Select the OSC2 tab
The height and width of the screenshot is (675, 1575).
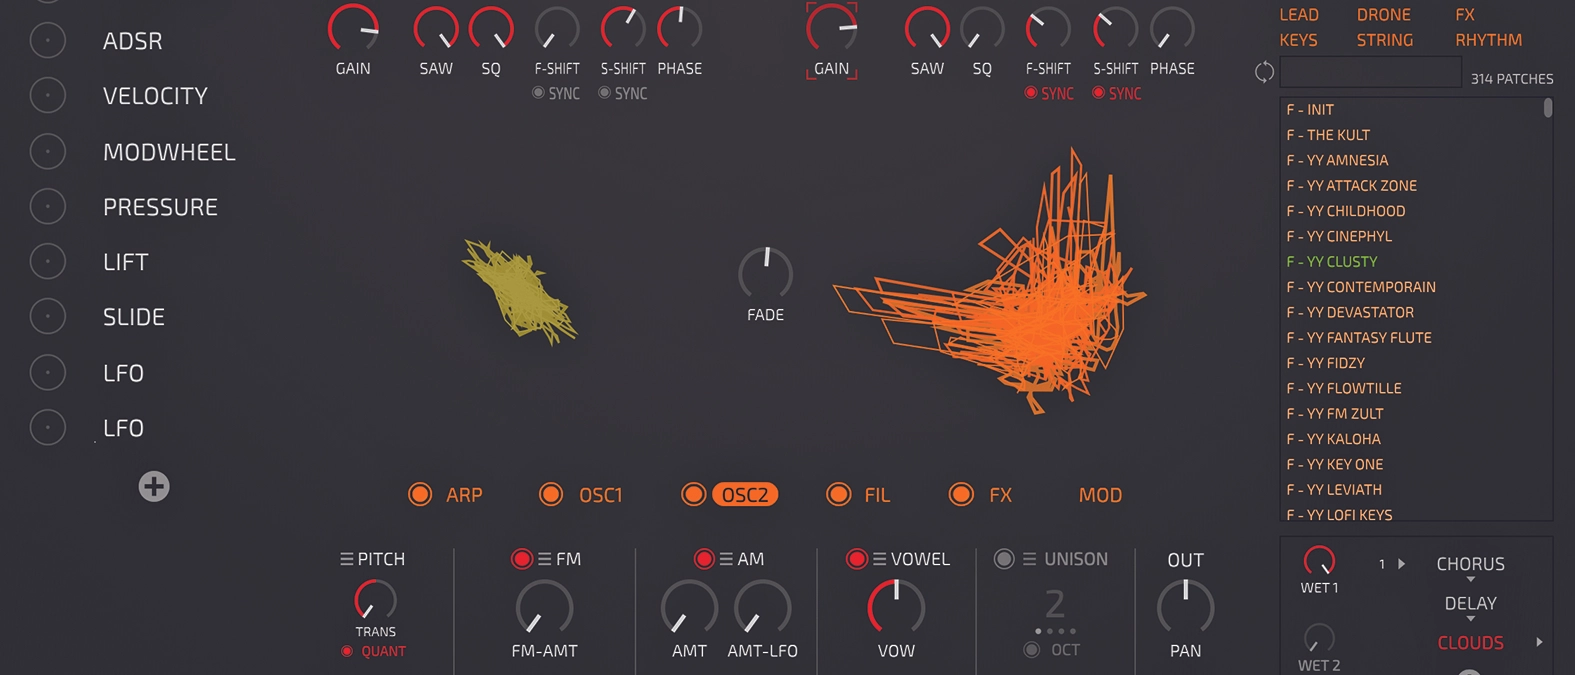click(745, 495)
